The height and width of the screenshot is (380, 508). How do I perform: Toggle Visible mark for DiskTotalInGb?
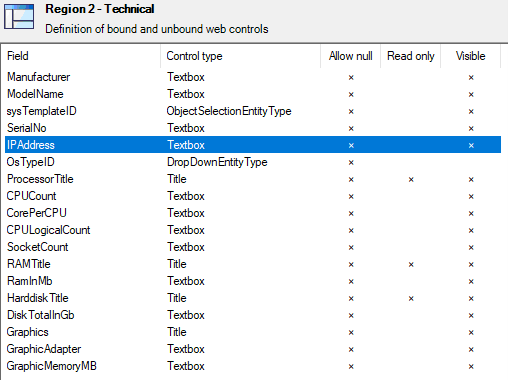[471, 316]
